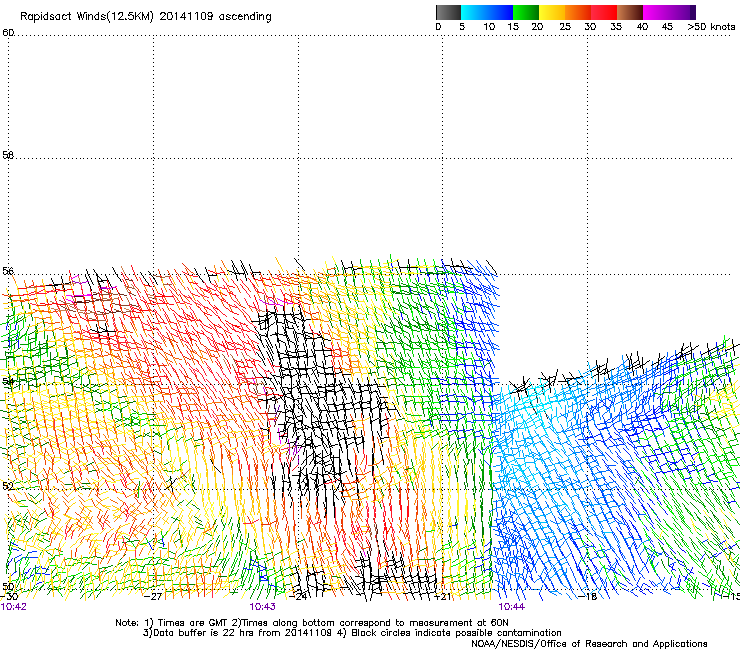Image resolution: width=740 pixels, height=650 pixels.
Task: Click the brown 35-40 knots color band
Action: pos(630,12)
